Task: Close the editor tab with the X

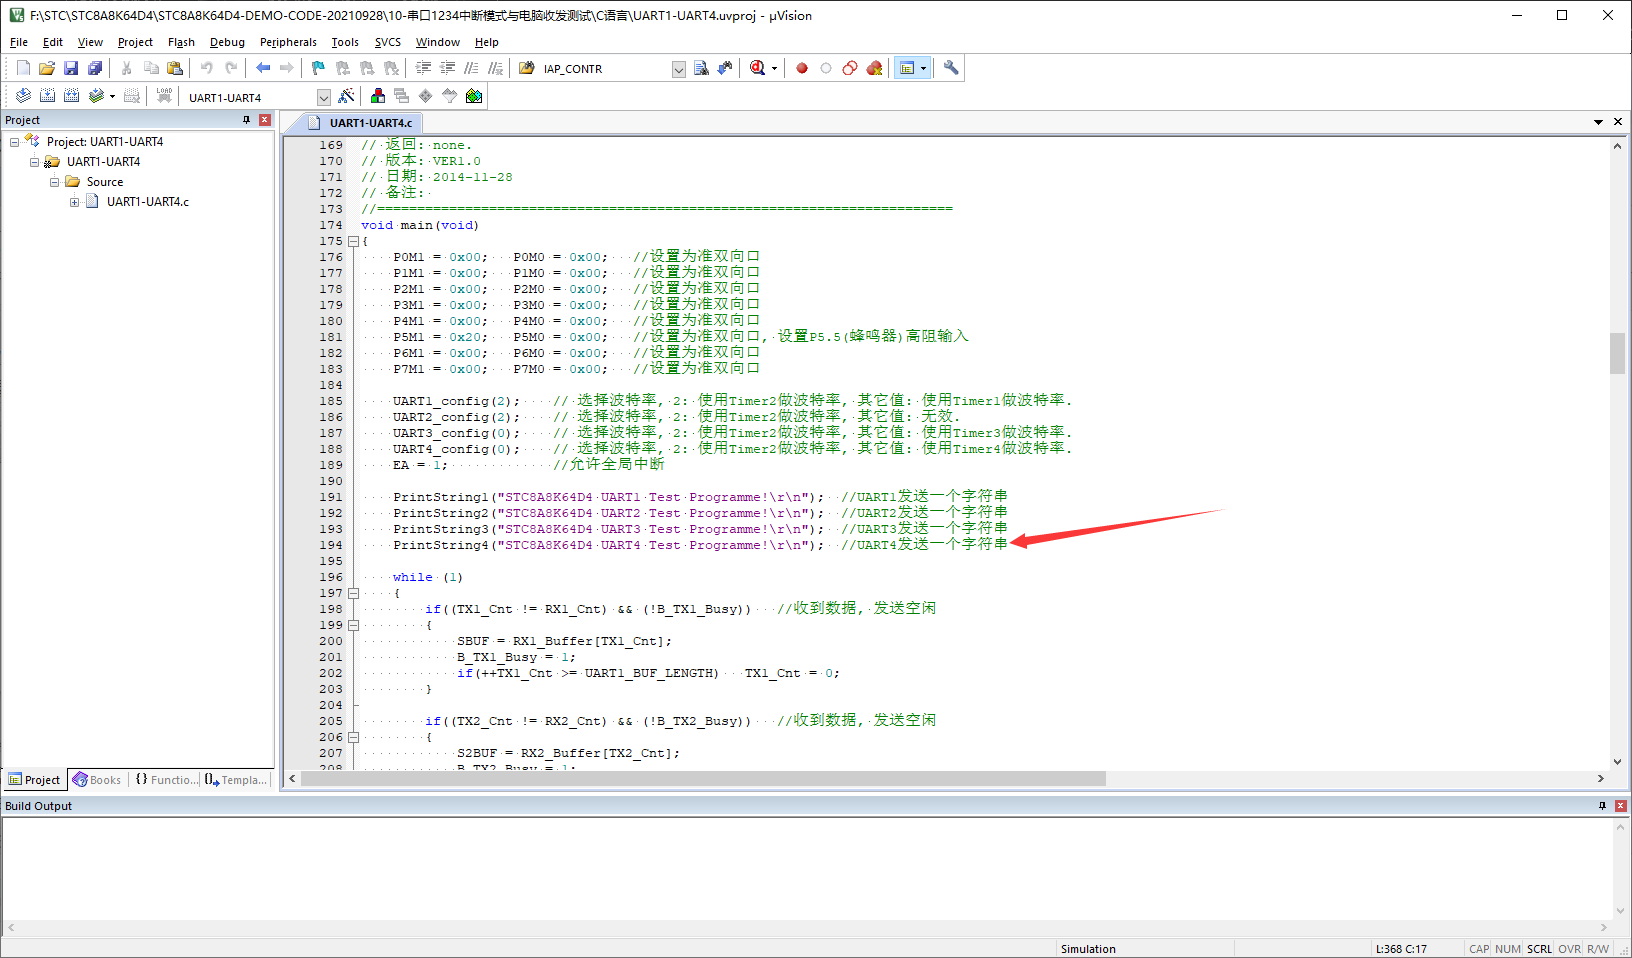Action: (x=1618, y=122)
